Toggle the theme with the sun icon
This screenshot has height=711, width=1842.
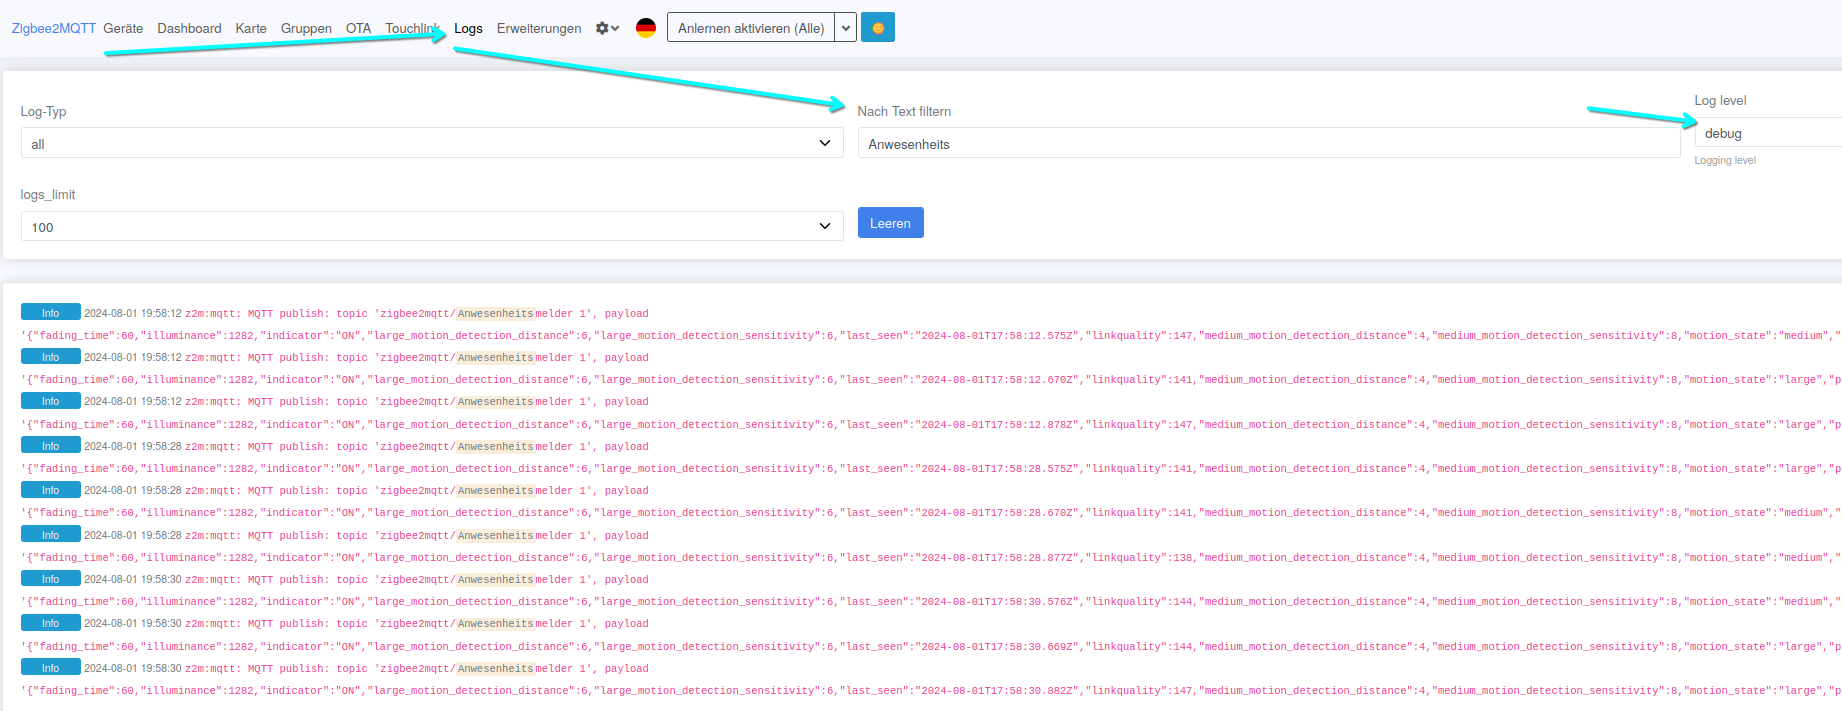coord(878,28)
